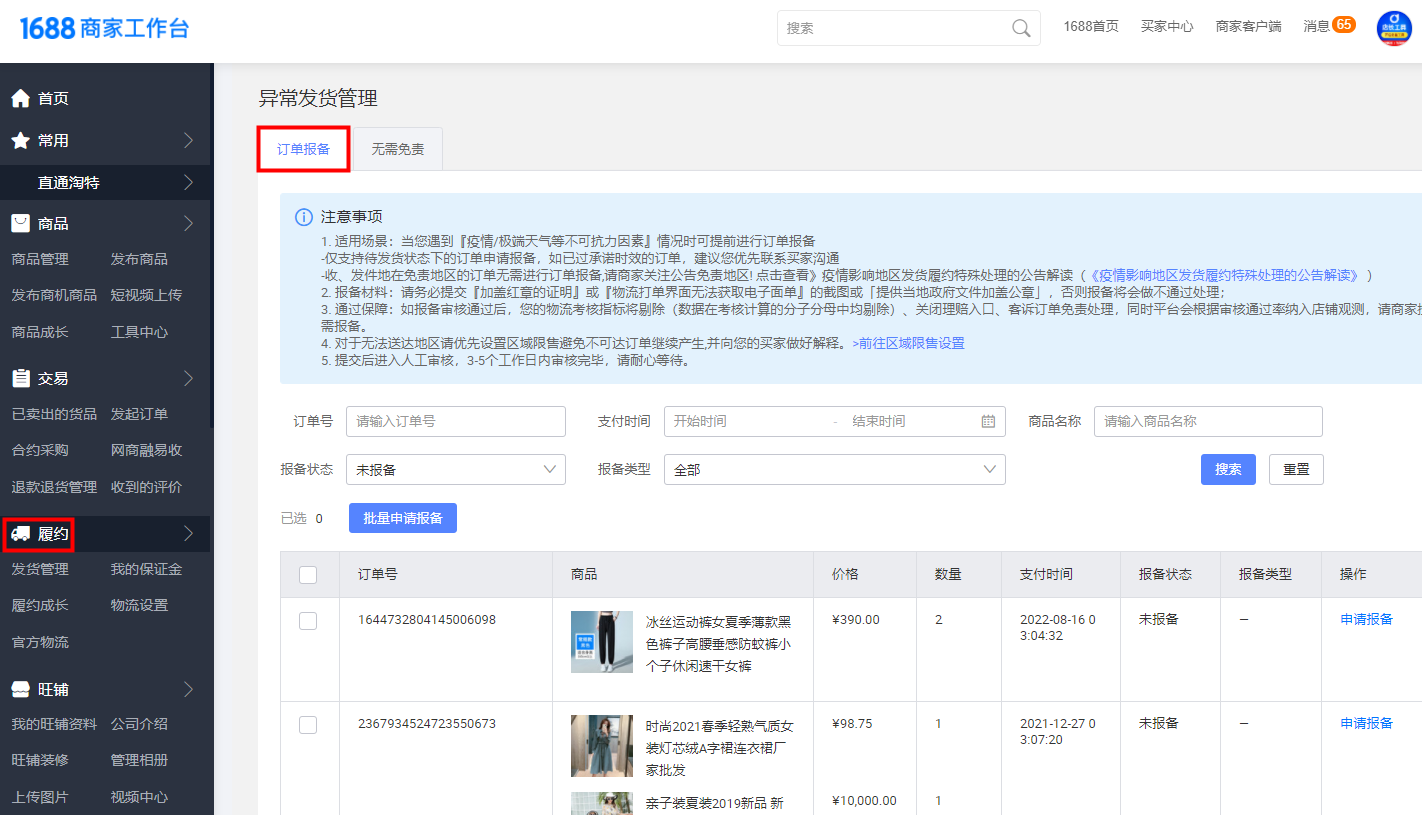Focus the 订单号 input field
1422x815 pixels.
coord(456,421)
